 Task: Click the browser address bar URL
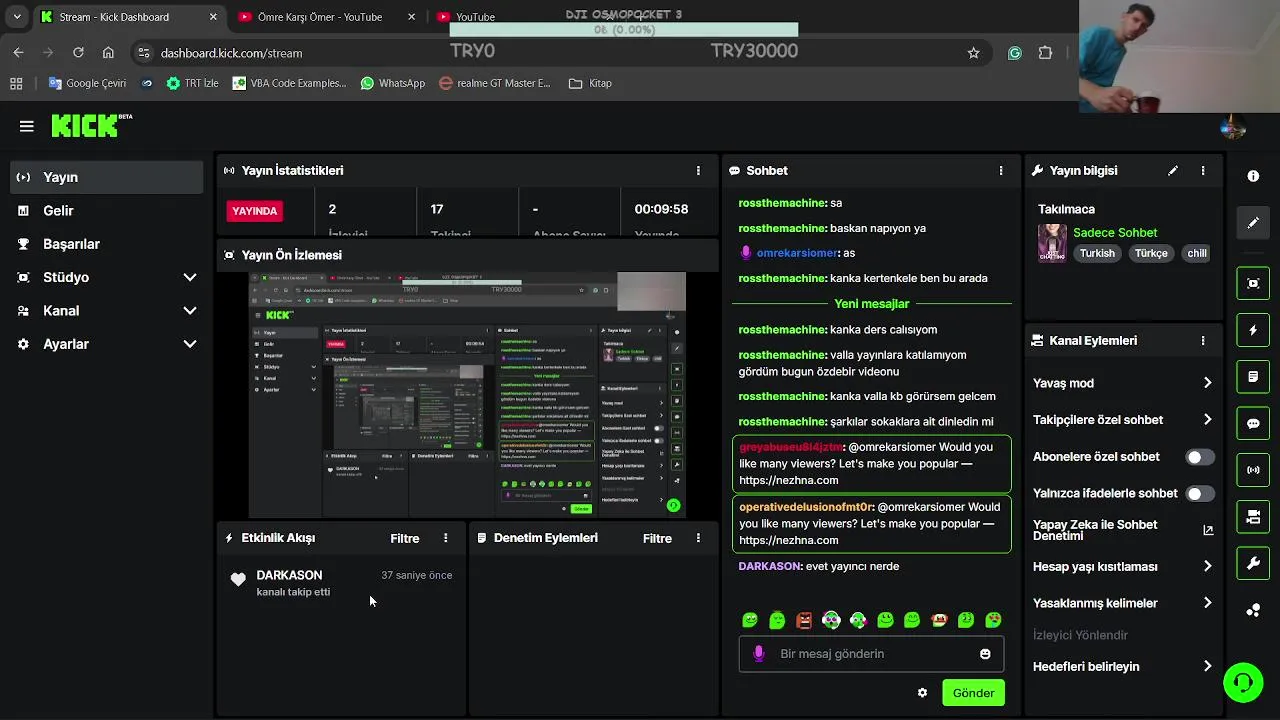tap(231, 53)
